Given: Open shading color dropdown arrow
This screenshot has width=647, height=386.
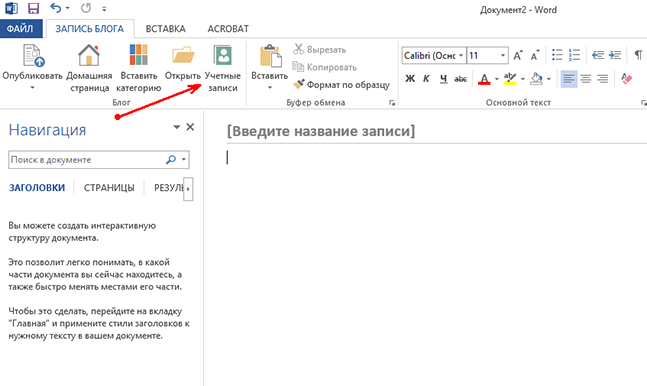Looking at the screenshot, I should click(548, 78).
